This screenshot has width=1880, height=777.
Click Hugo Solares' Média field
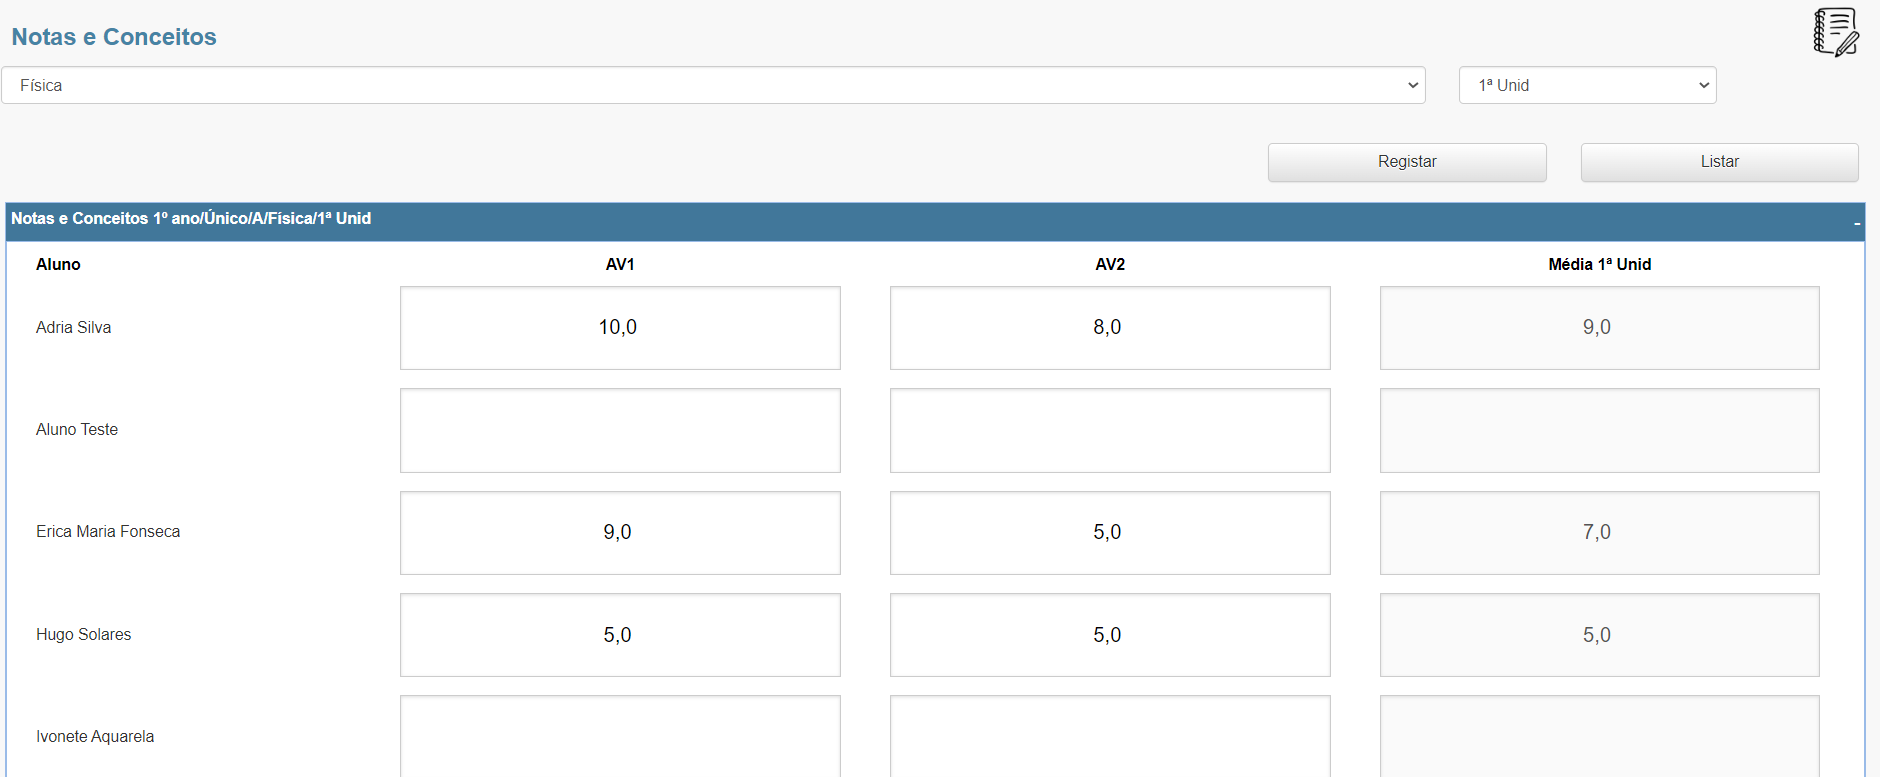[x=1599, y=635]
